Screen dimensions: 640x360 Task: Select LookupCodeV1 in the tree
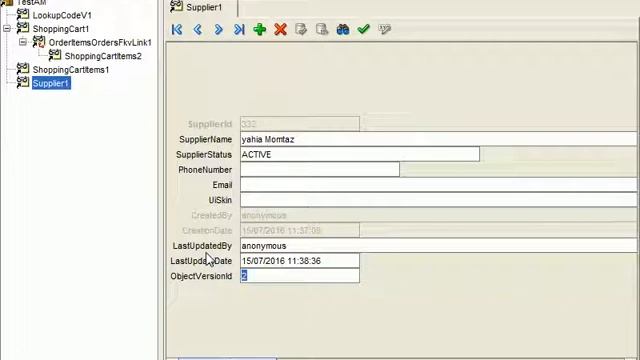pos(62,16)
